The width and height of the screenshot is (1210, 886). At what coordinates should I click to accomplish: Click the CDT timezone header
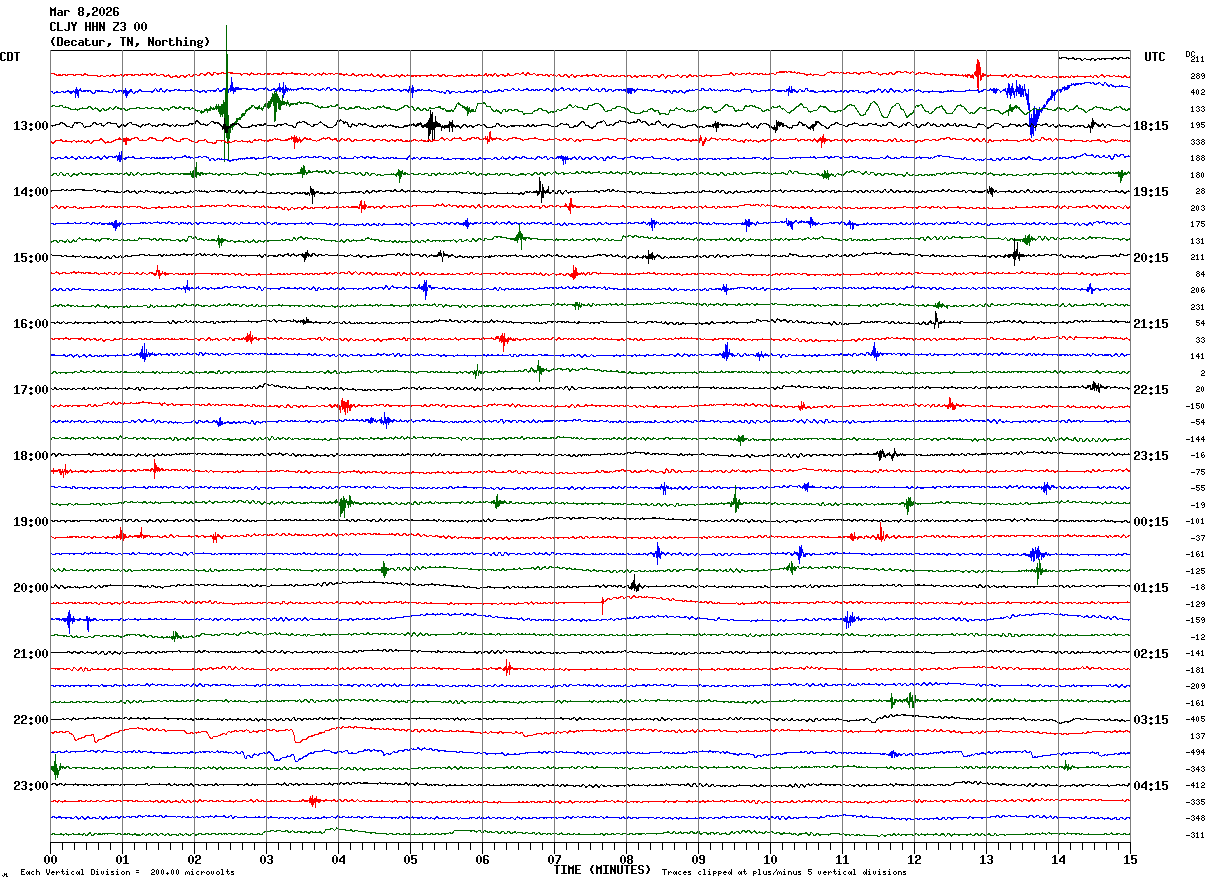pyautogui.click(x=10, y=57)
